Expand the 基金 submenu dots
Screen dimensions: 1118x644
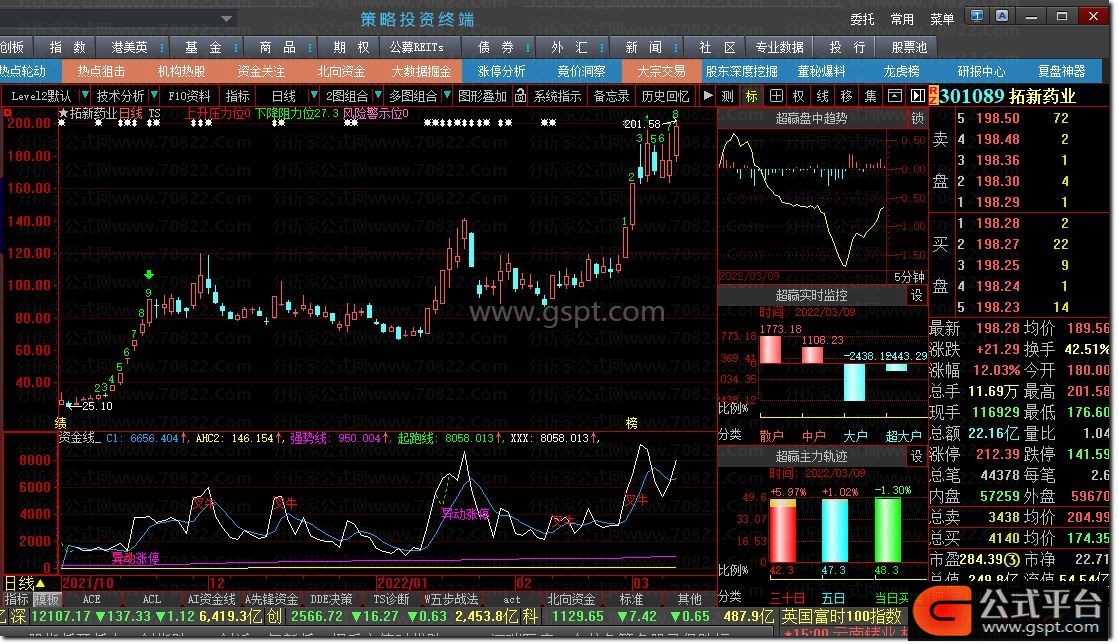click(235, 48)
